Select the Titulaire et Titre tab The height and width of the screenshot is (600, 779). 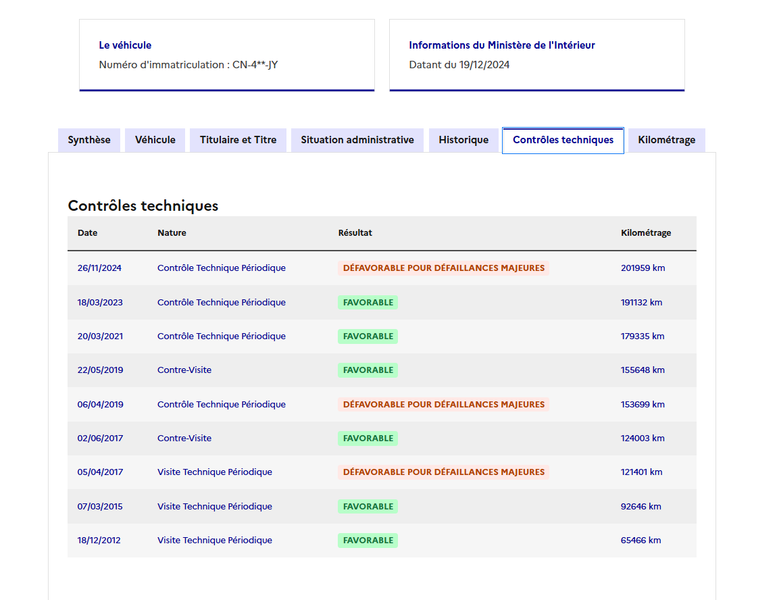[x=238, y=140]
